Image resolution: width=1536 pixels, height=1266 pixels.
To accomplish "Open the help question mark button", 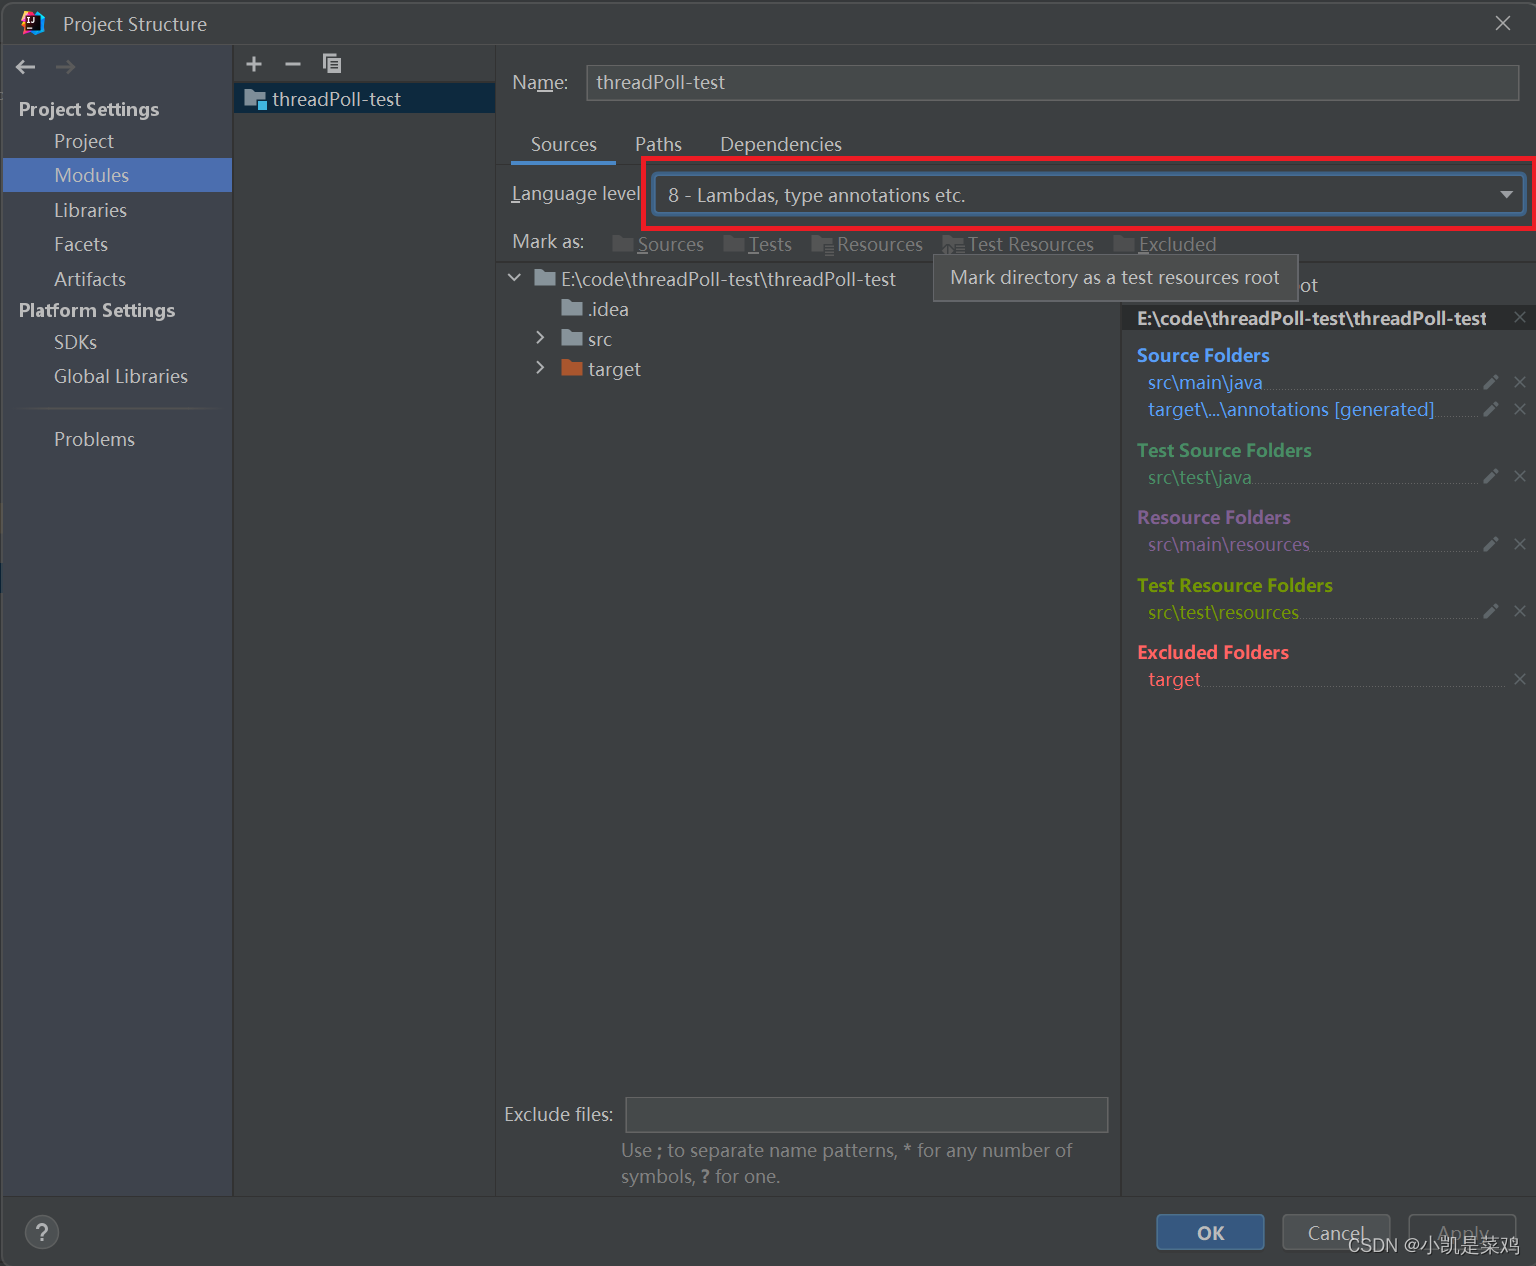I will click(42, 1232).
